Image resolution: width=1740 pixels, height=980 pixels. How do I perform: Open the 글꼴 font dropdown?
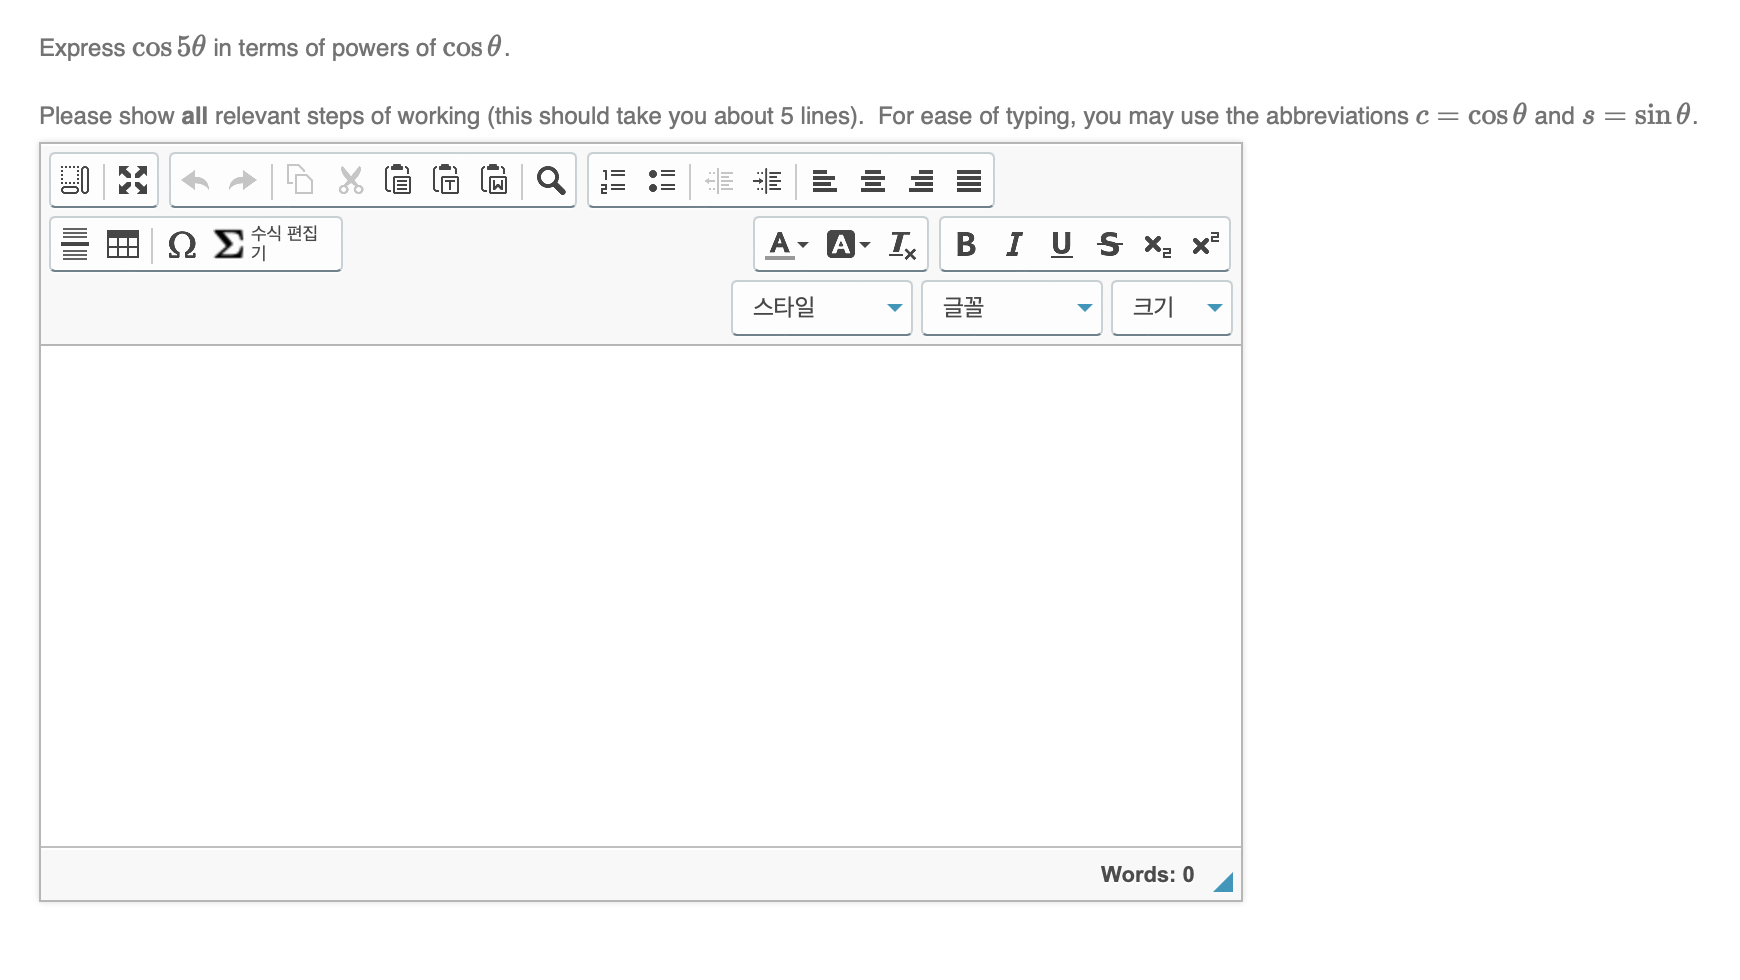tap(1012, 308)
